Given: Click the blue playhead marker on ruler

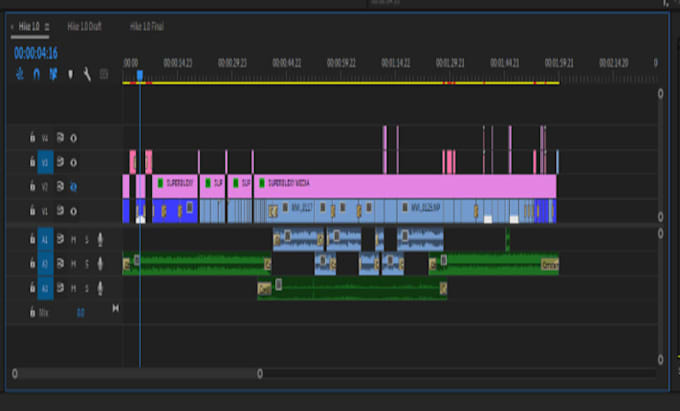Looking at the screenshot, I should (139, 75).
